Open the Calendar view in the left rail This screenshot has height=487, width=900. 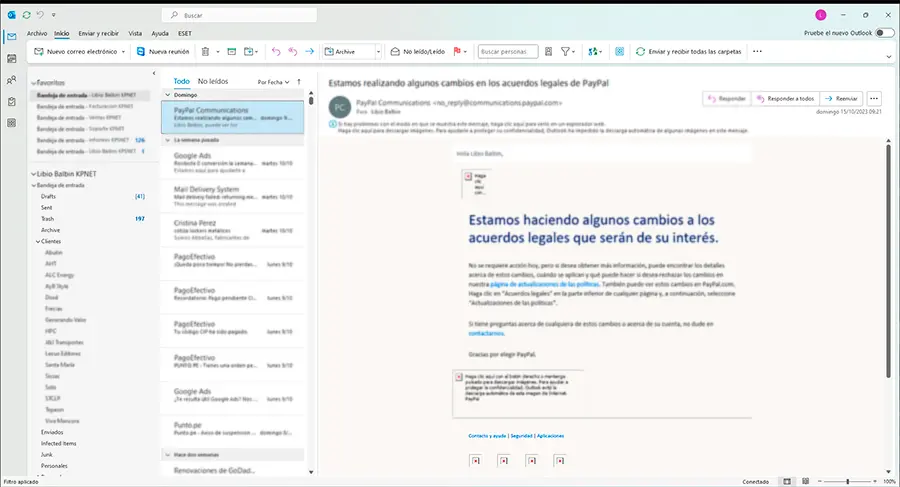click(x=11, y=59)
